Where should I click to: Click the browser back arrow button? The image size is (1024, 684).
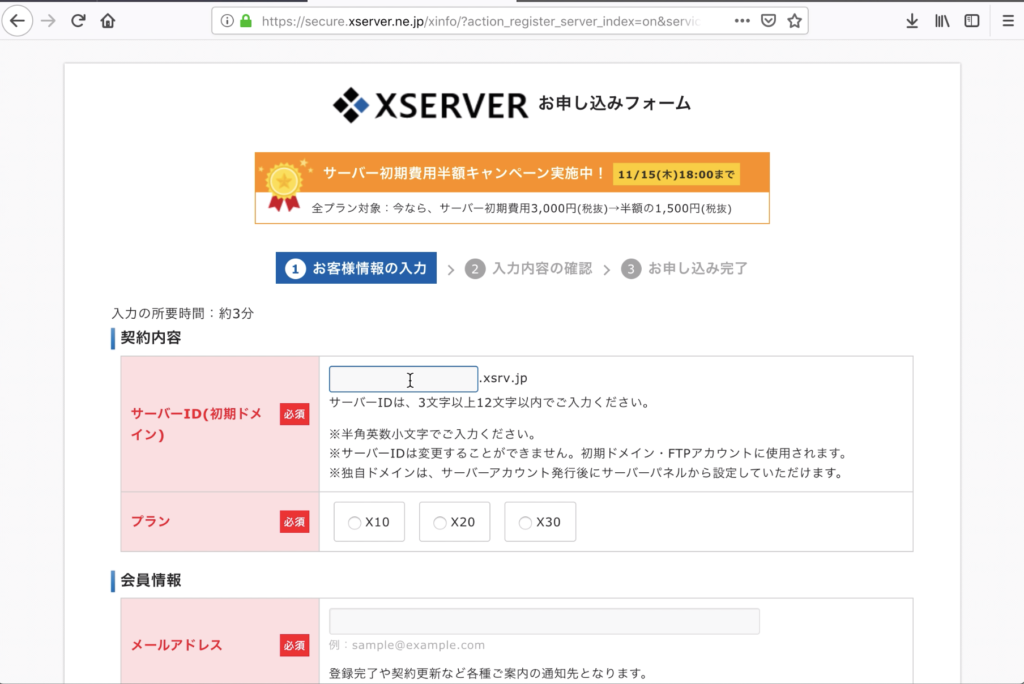pyautogui.click(x=17, y=20)
